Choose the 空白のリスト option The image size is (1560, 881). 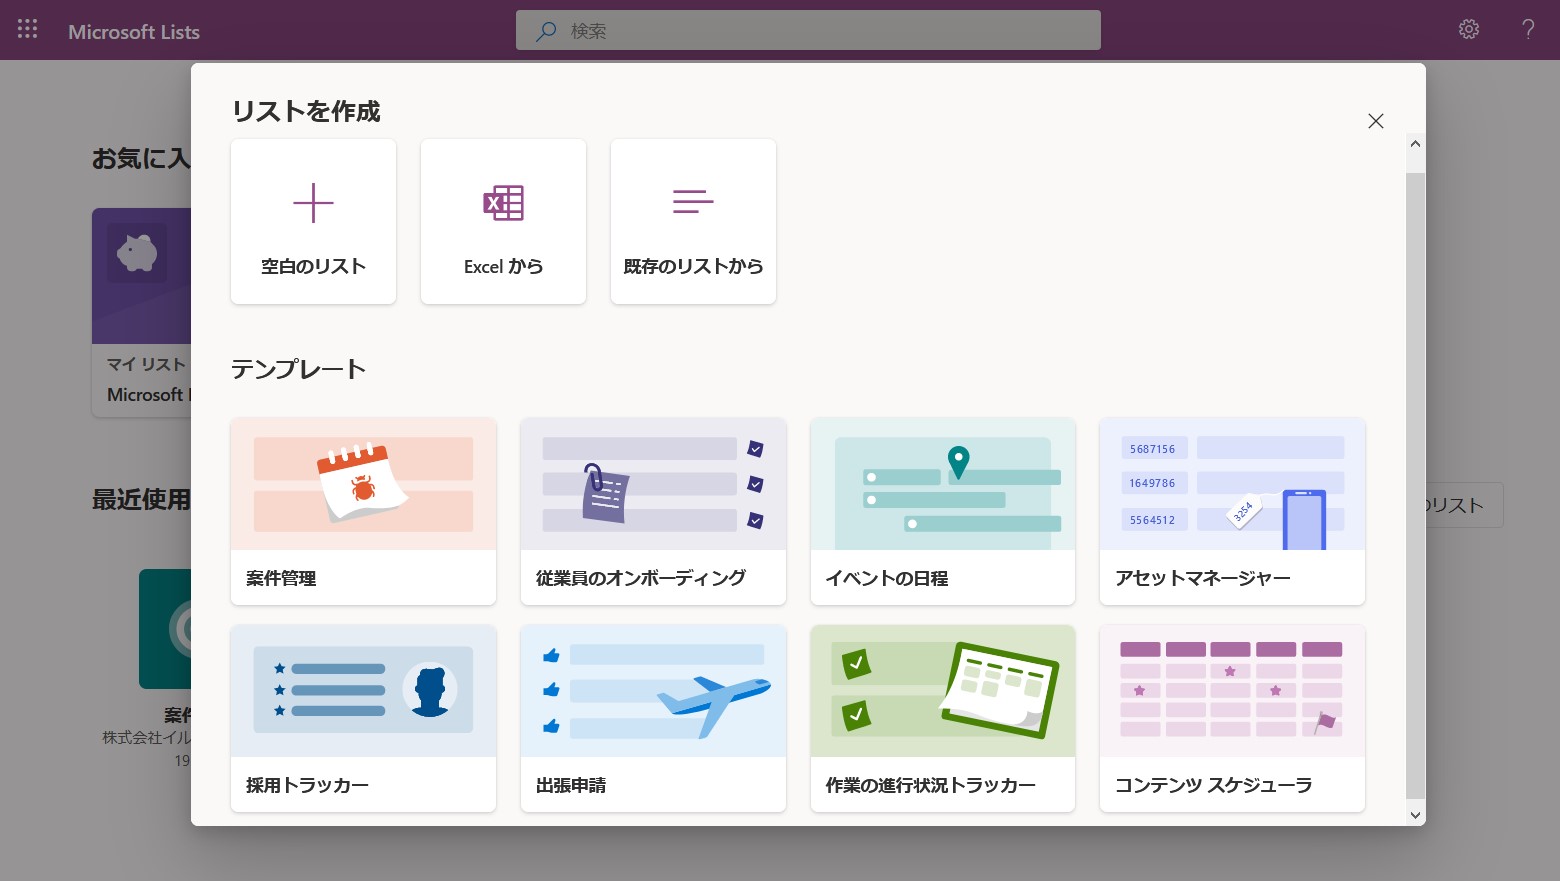[x=313, y=221]
